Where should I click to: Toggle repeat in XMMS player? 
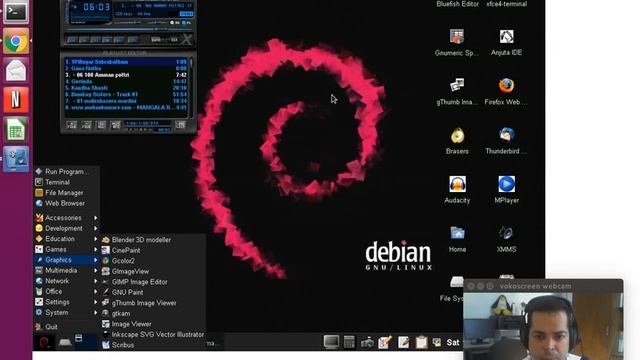(173, 40)
